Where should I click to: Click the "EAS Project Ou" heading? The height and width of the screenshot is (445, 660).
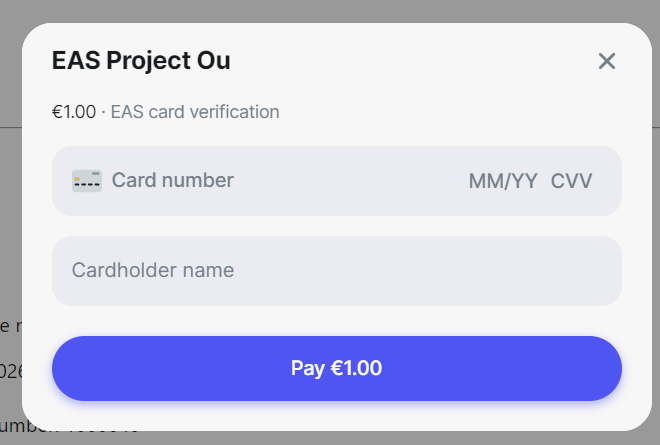coord(141,61)
